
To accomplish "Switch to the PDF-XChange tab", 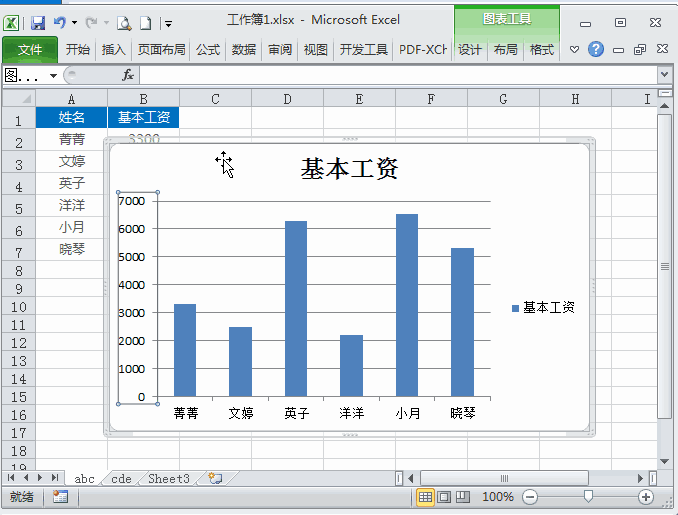I will click(x=422, y=49).
